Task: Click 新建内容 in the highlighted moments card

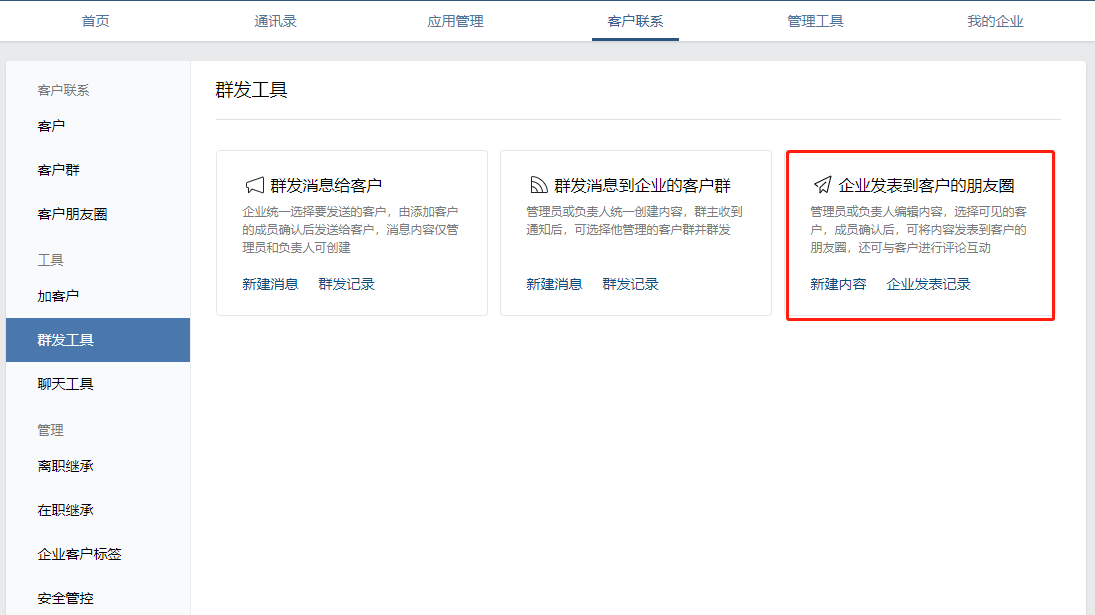Action: (x=838, y=283)
